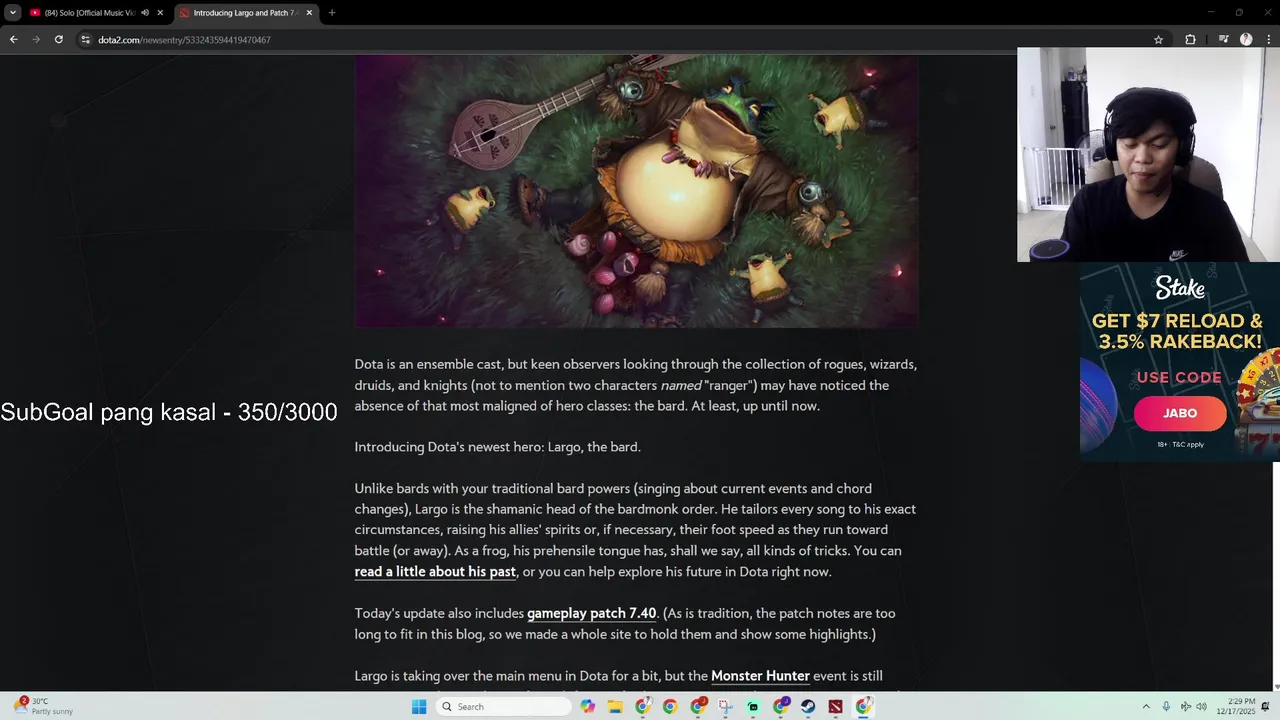Open the Chrome three-dot menu

1268,40
